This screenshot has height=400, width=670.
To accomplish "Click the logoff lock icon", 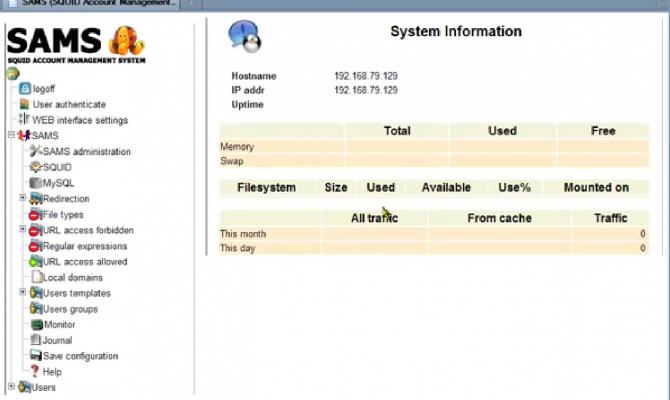I will [x=25, y=88].
